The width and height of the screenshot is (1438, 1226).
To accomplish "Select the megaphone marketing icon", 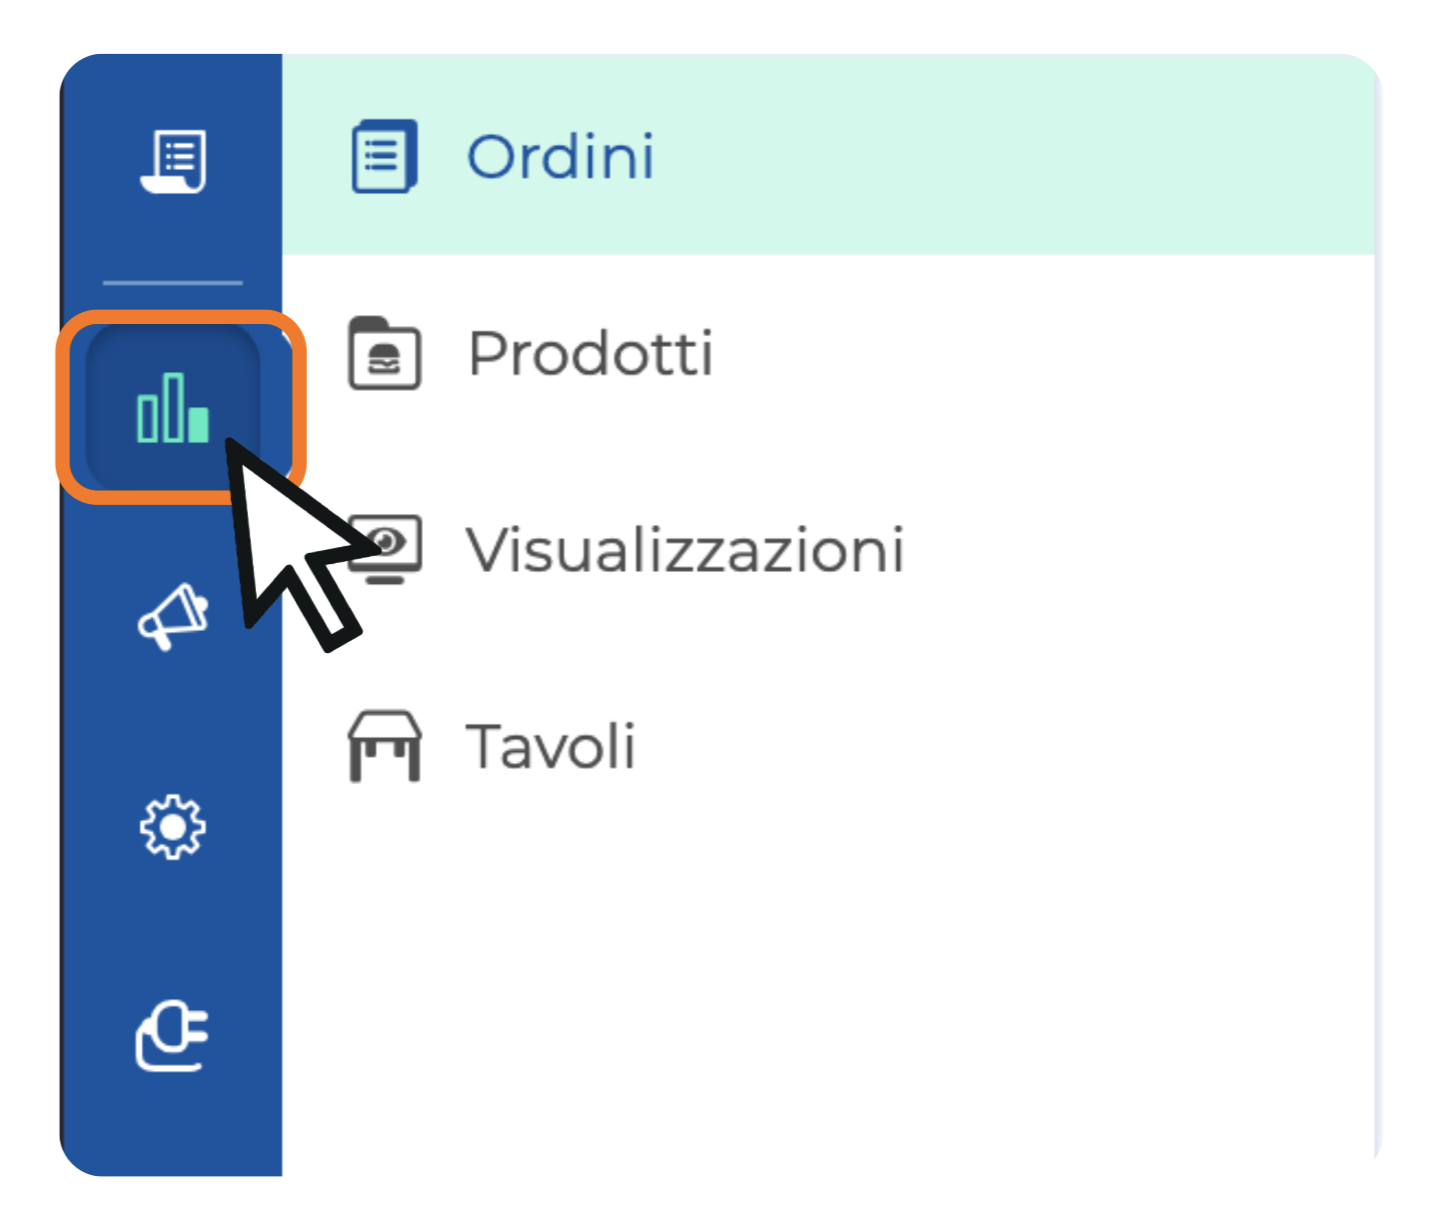I will tap(173, 615).
